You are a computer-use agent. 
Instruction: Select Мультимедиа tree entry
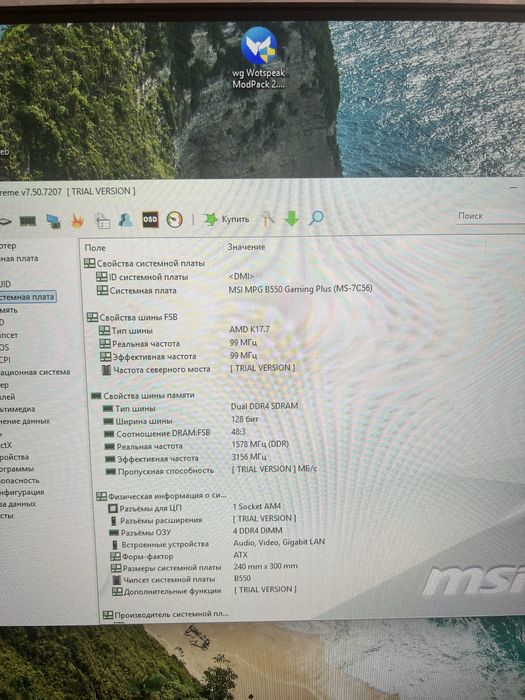[x=17, y=409]
